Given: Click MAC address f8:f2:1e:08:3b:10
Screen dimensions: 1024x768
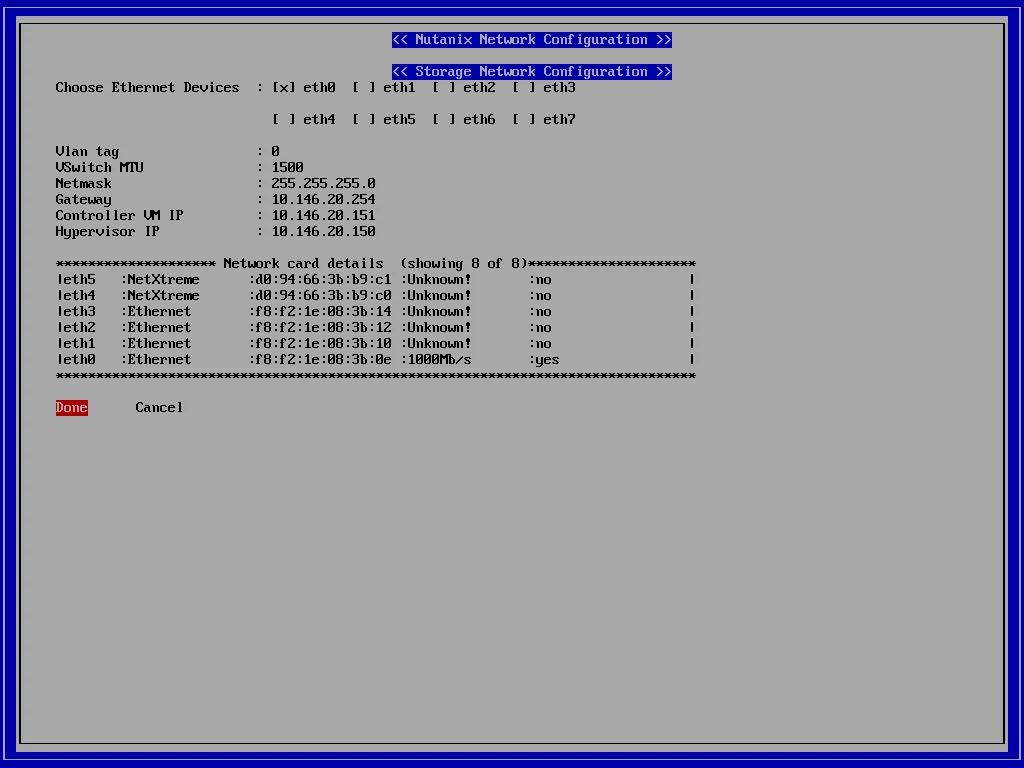Looking at the screenshot, I should (324, 344).
